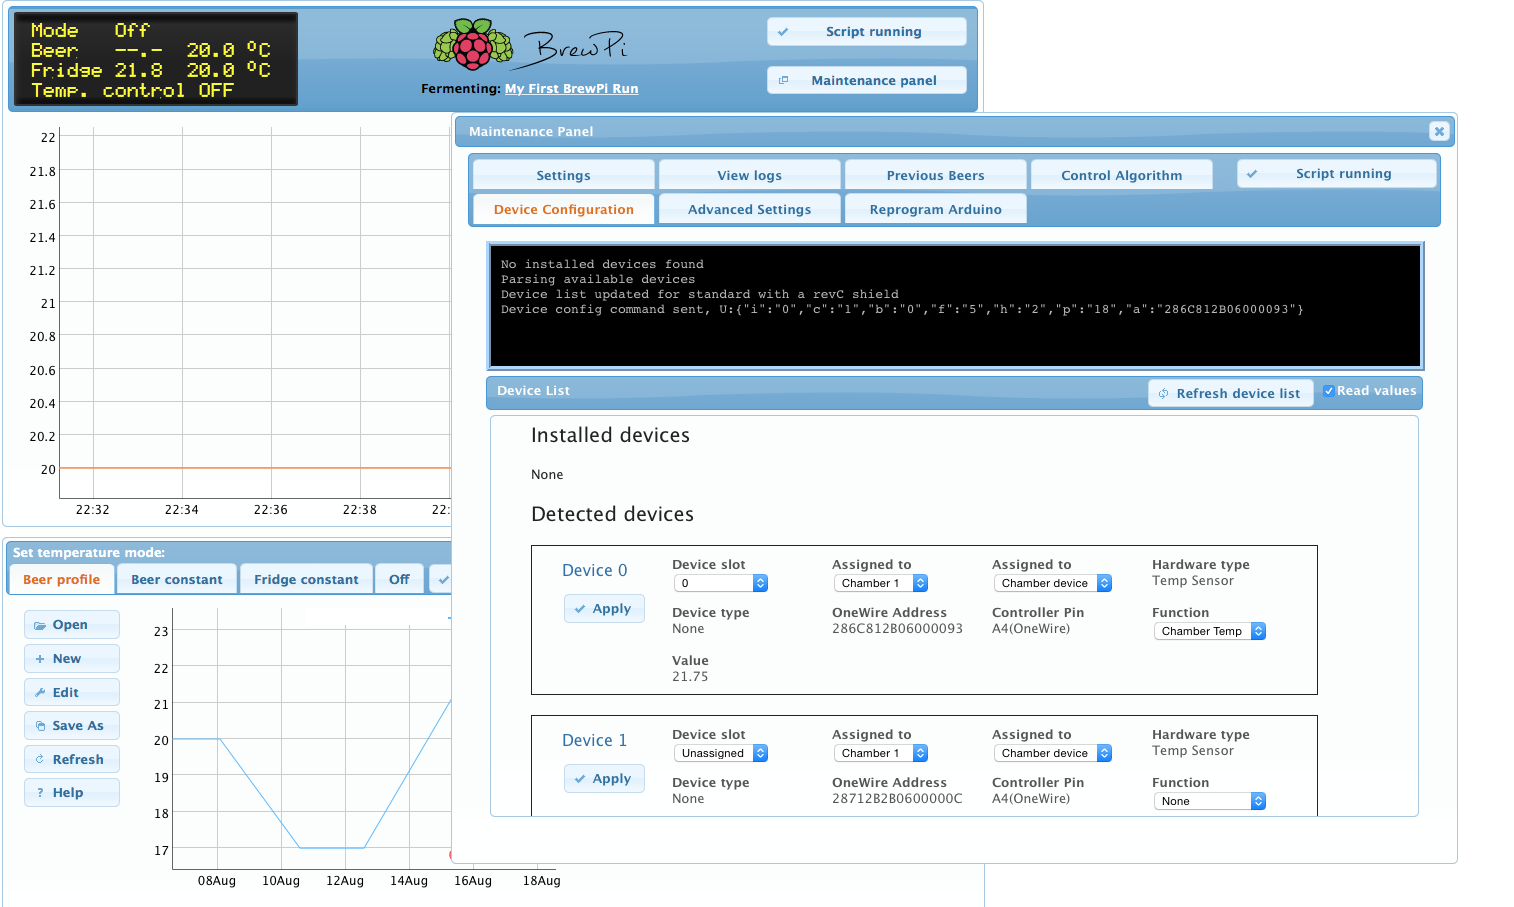The height and width of the screenshot is (907, 1514).
Task: Click the plus icon on New button
Action: (40, 659)
